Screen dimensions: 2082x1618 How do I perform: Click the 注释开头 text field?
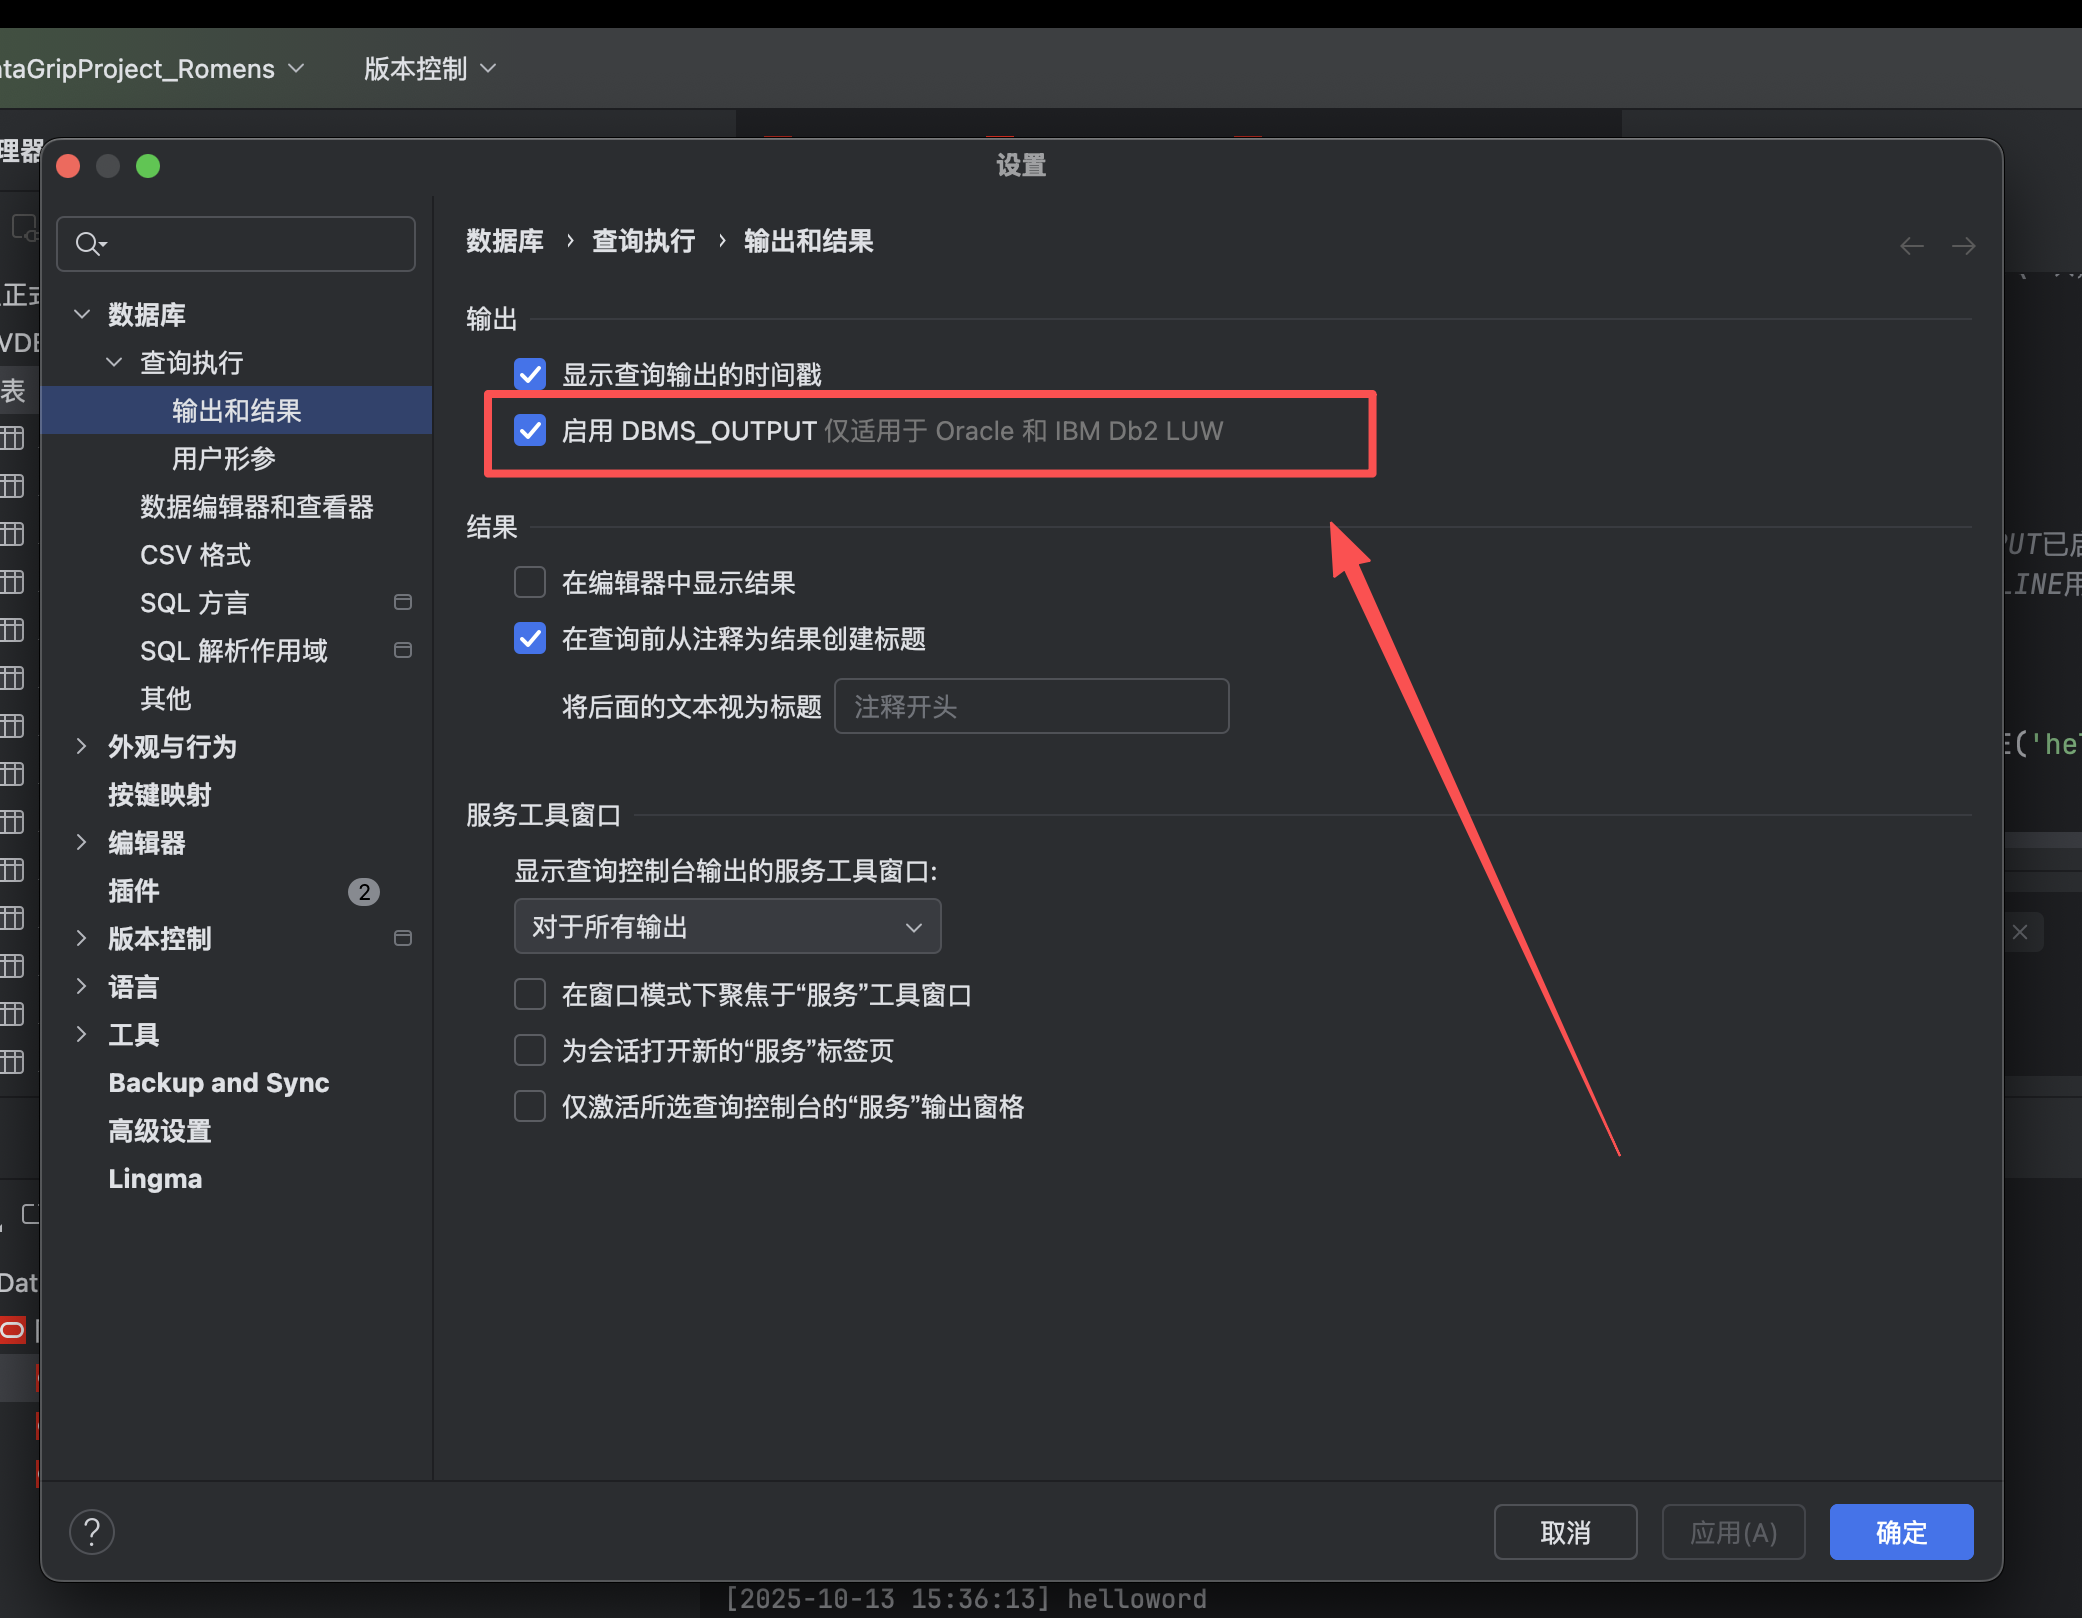pos(1030,706)
